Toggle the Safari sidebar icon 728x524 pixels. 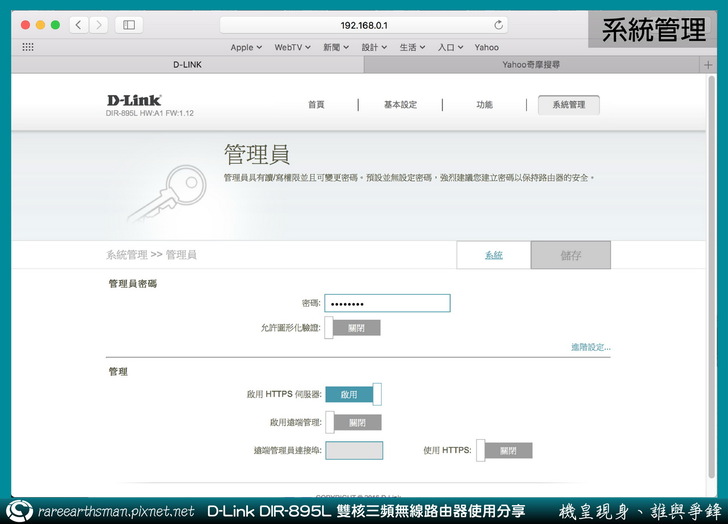coord(130,25)
